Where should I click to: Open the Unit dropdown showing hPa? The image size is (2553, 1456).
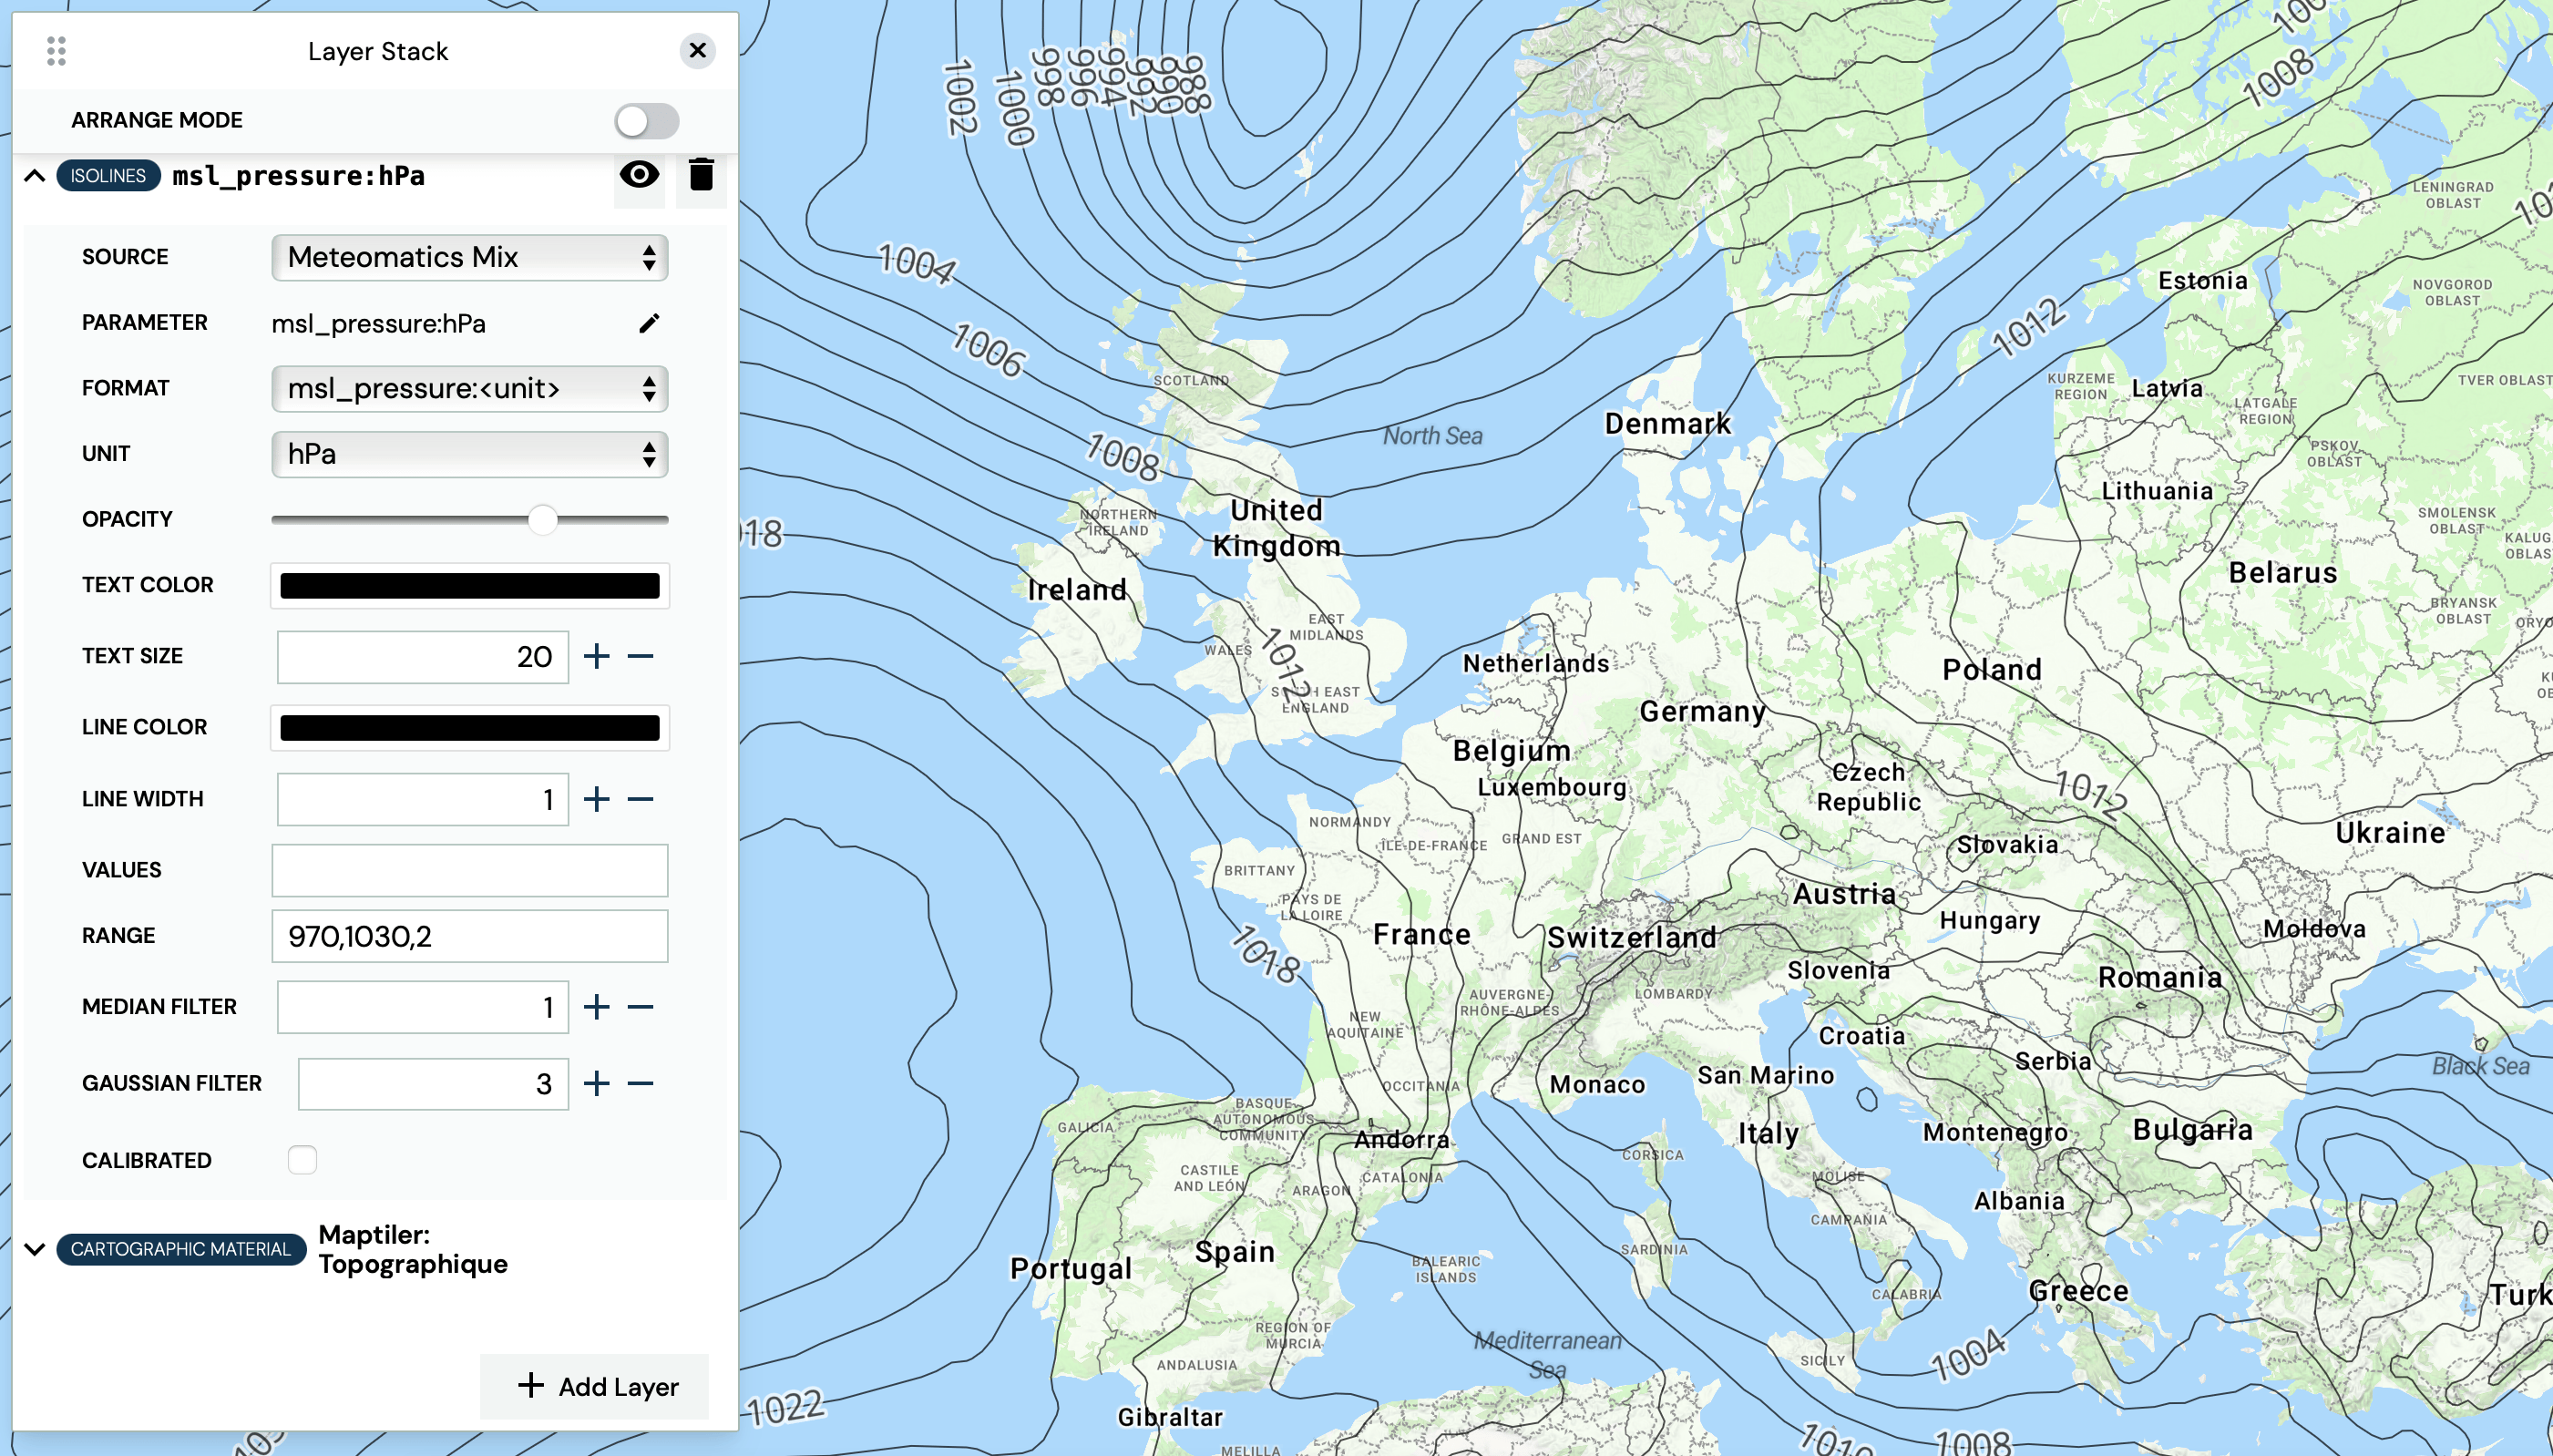click(x=469, y=454)
